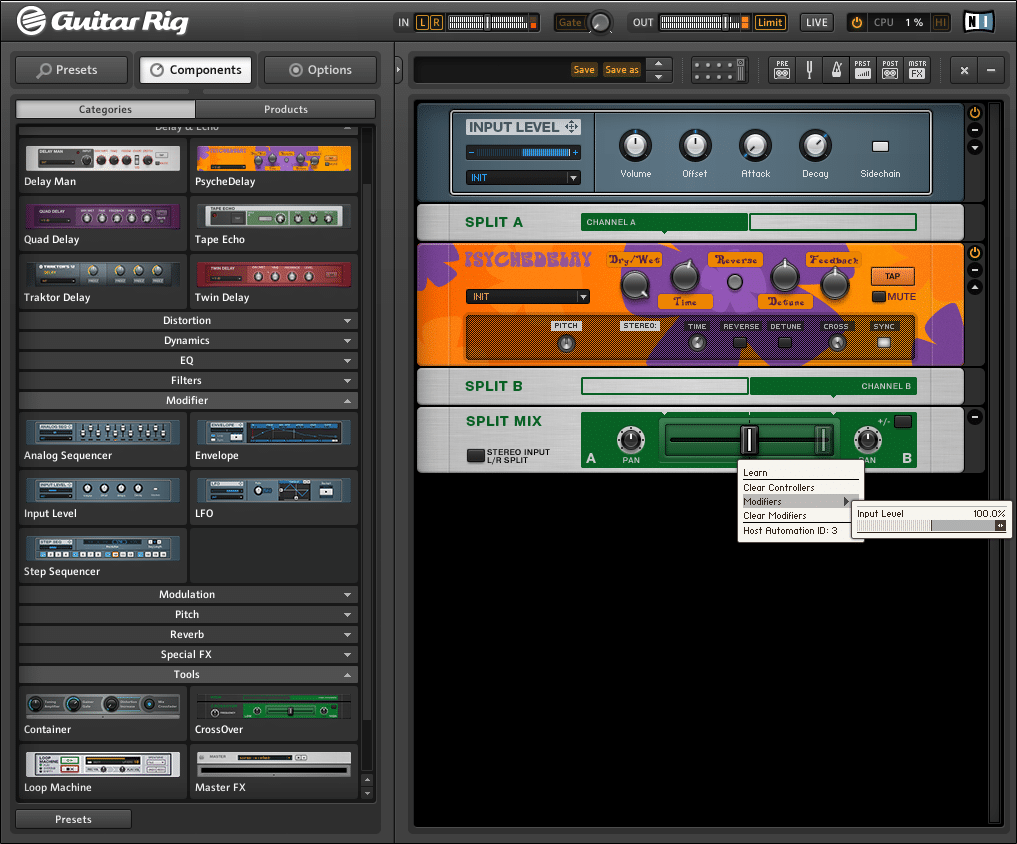The image size is (1017, 844).
Task: Click the preset name display field
Action: (492, 69)
